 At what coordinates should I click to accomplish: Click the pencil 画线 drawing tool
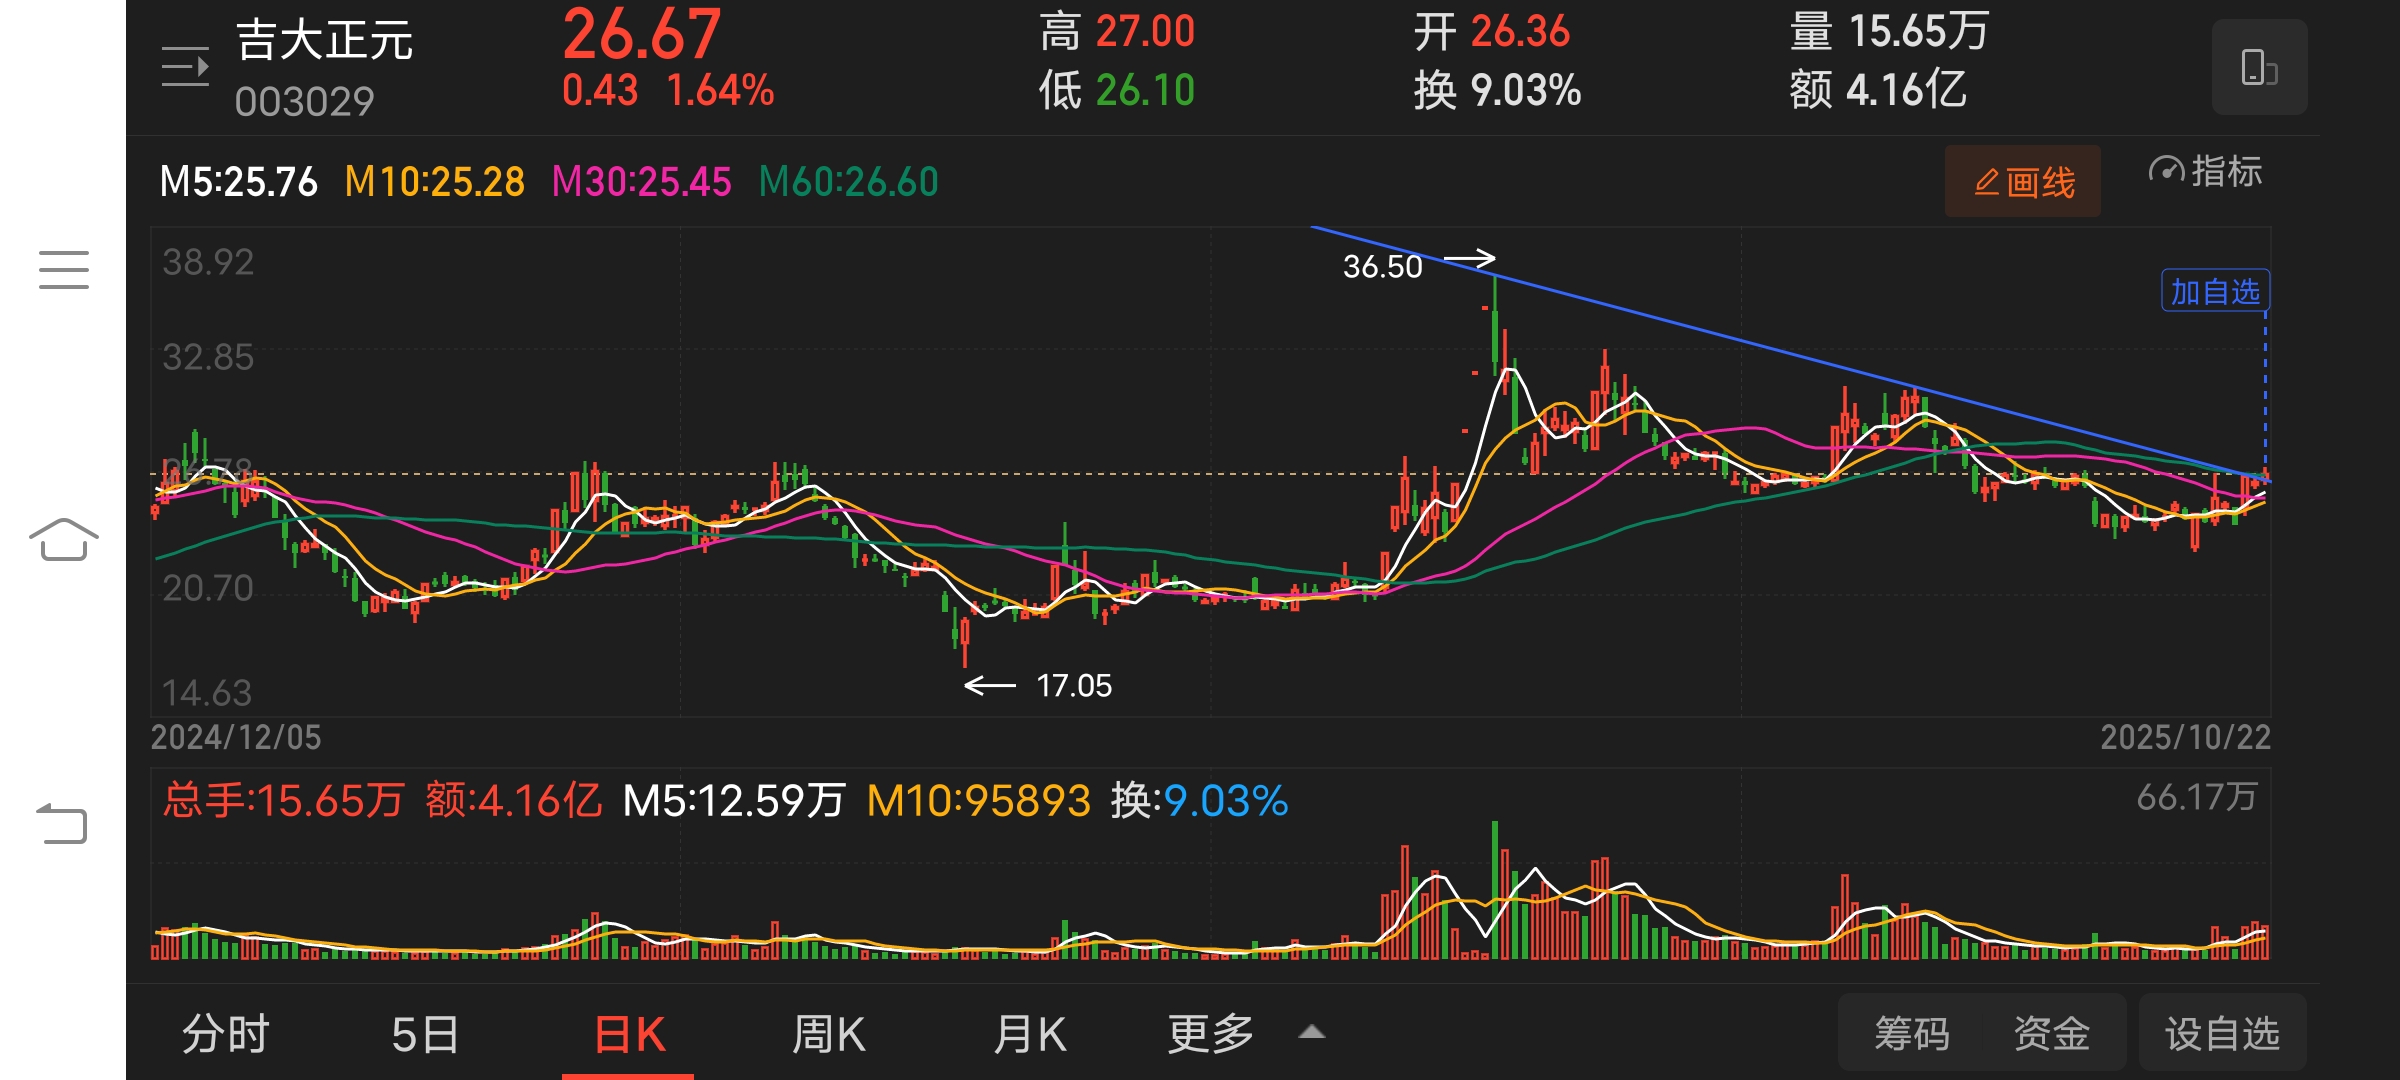pos(2022,182)
